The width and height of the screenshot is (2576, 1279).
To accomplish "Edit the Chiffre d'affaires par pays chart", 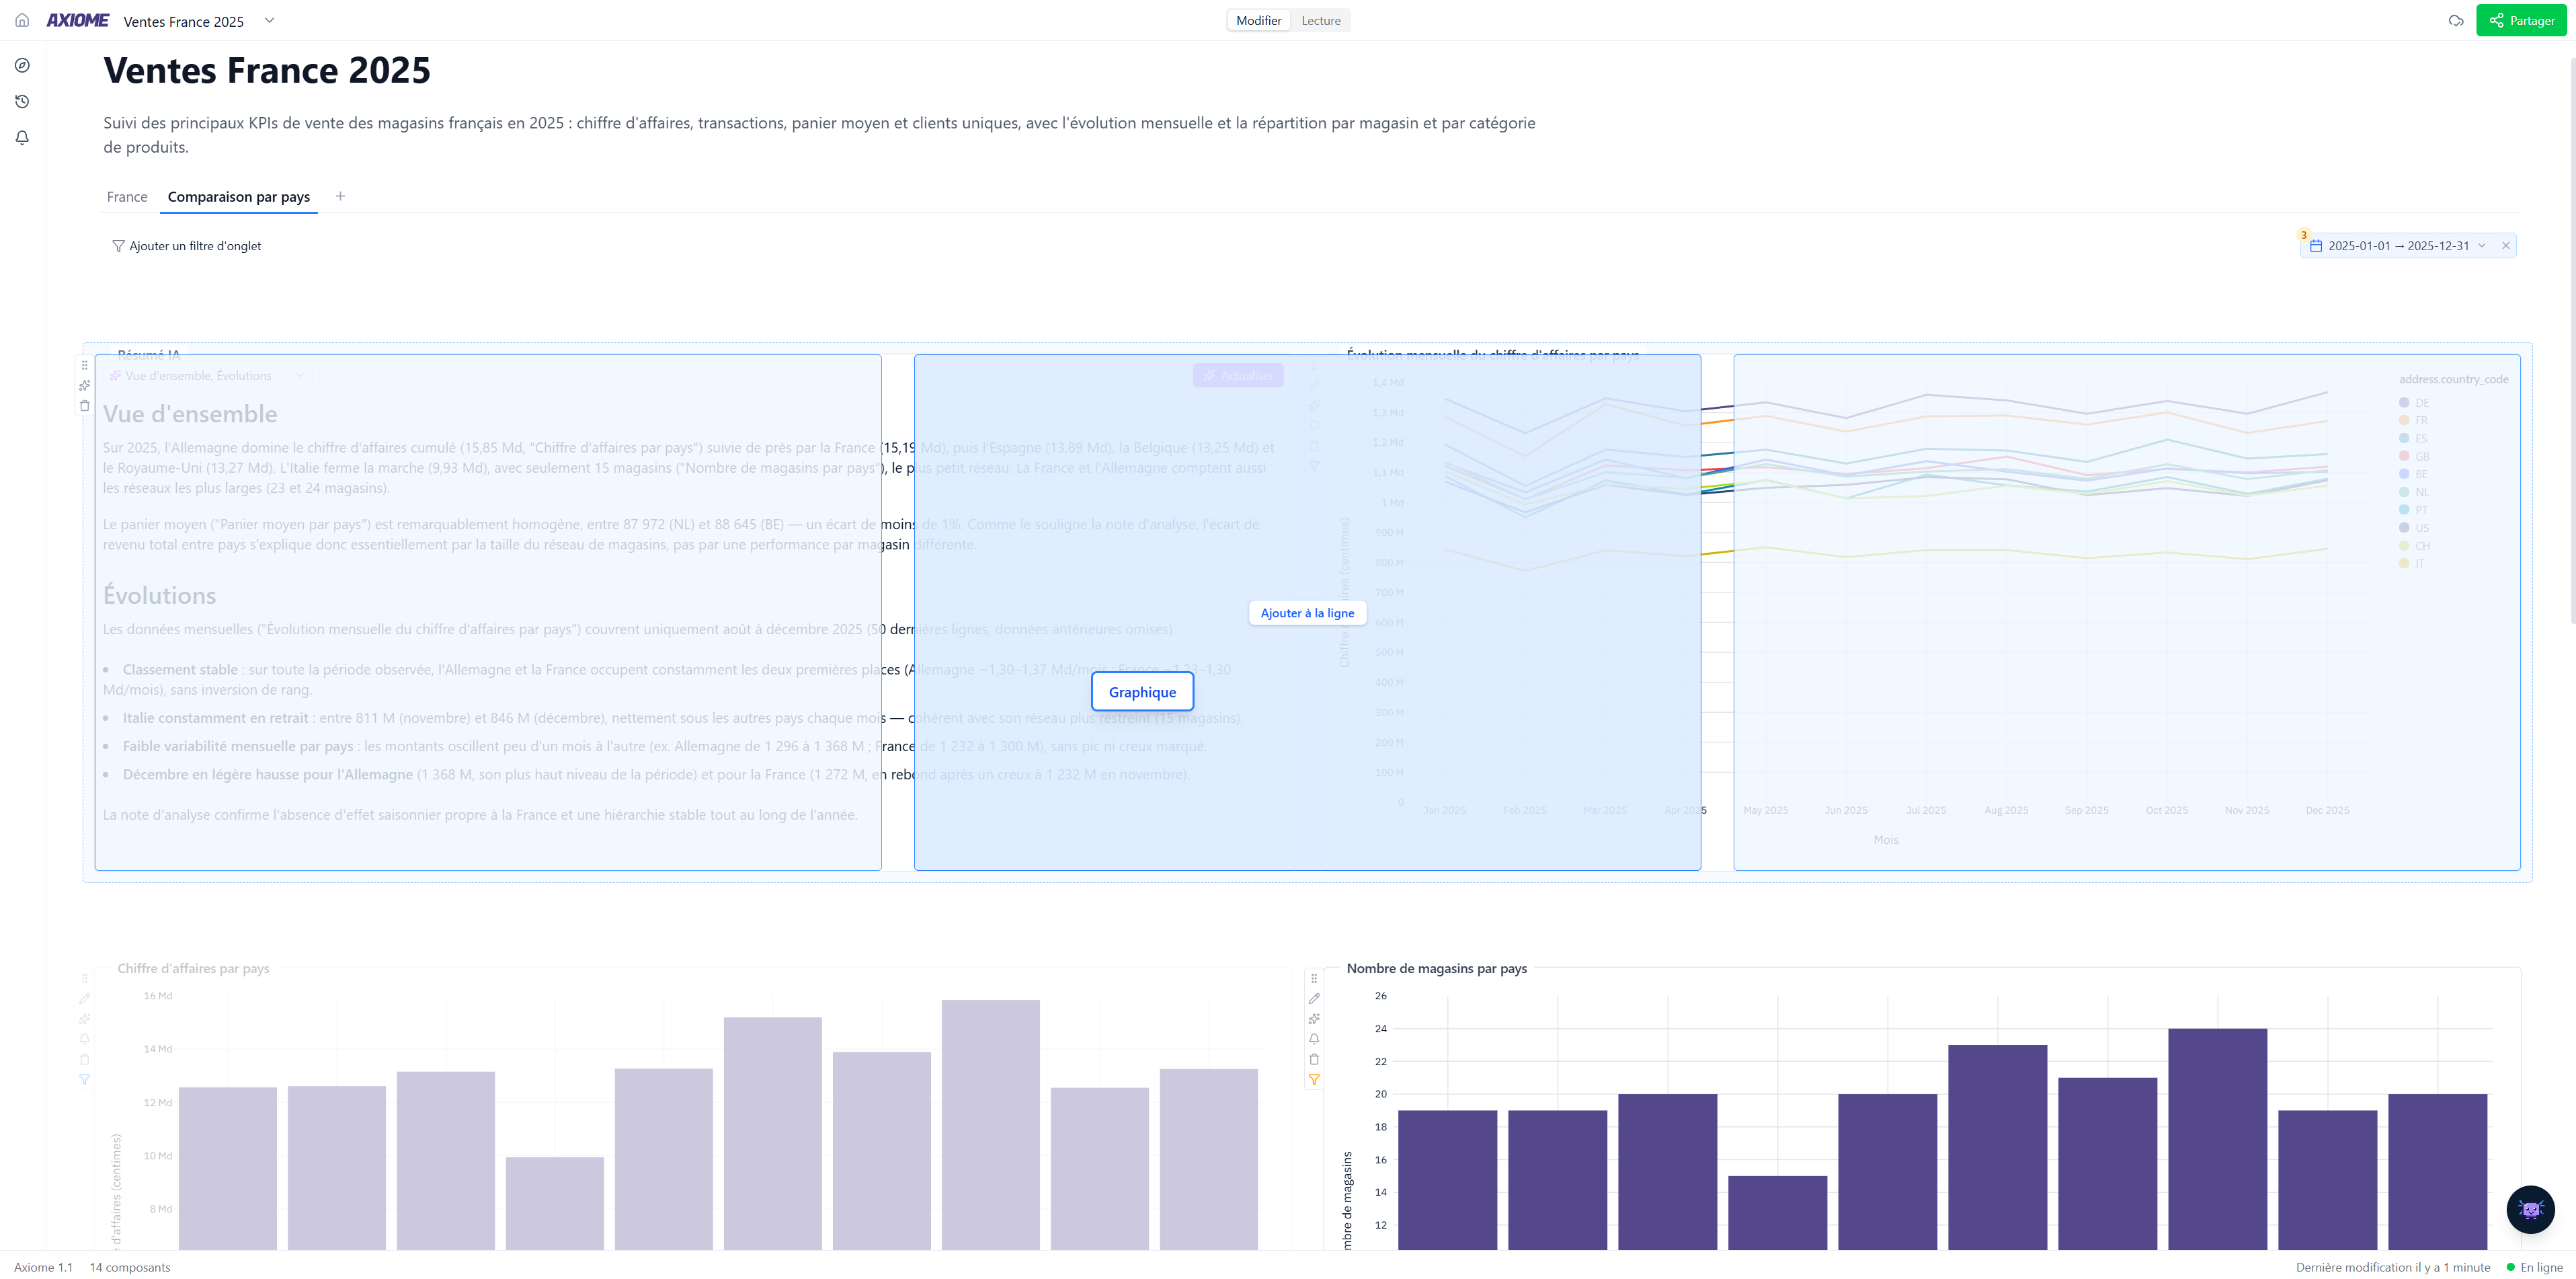I will point(85,998).
